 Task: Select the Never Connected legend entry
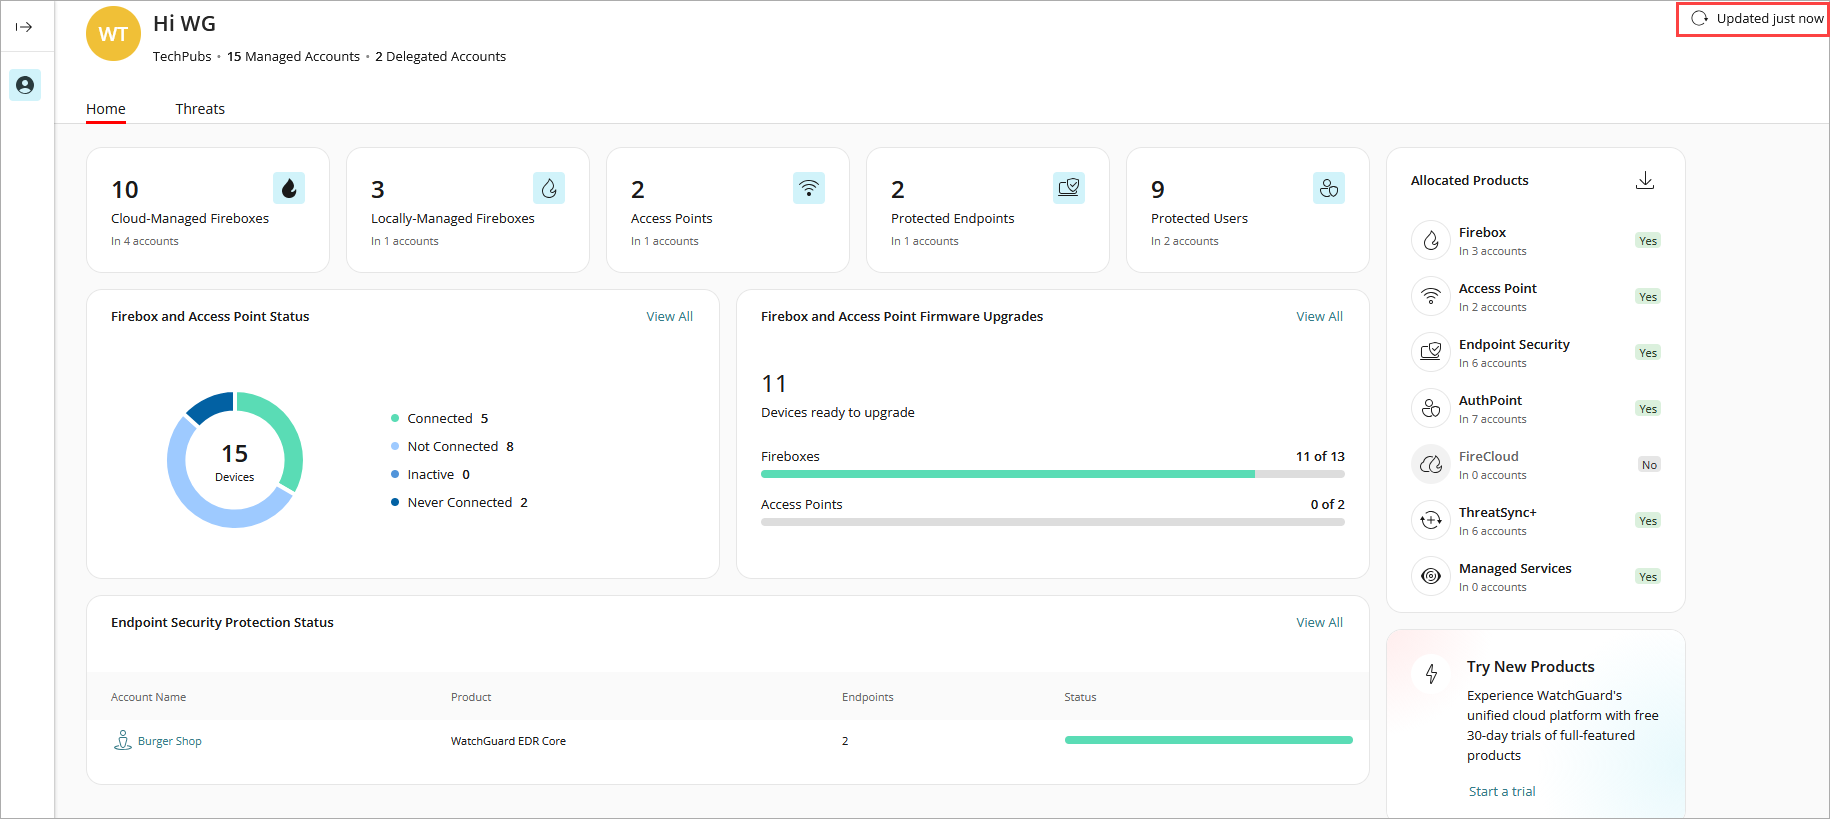[x=459, y=502]
